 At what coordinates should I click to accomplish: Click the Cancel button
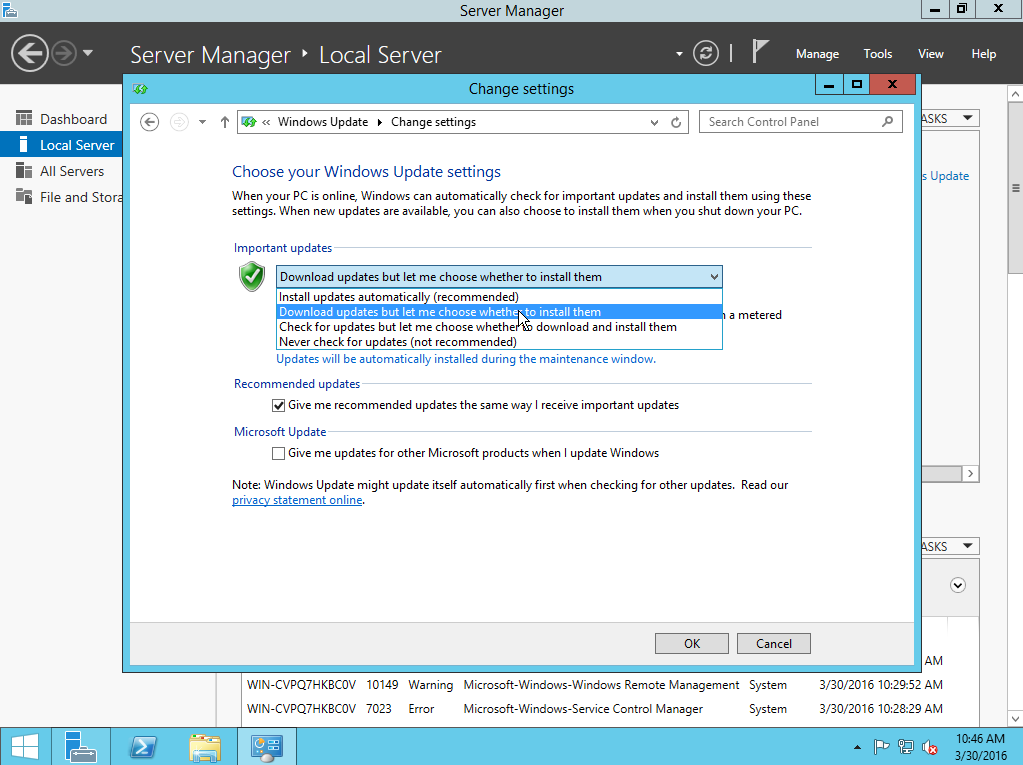[774, 644]
